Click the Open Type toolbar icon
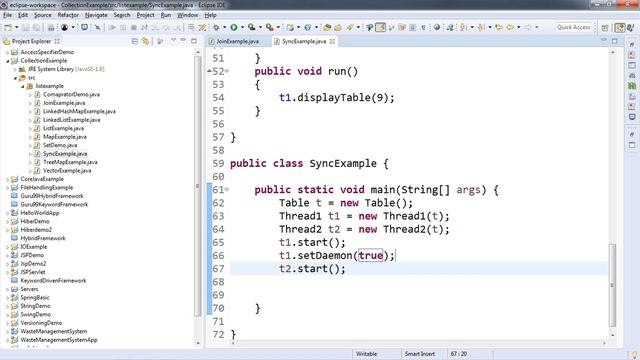This screenshot has width=640, height=360. click(327, 27)
